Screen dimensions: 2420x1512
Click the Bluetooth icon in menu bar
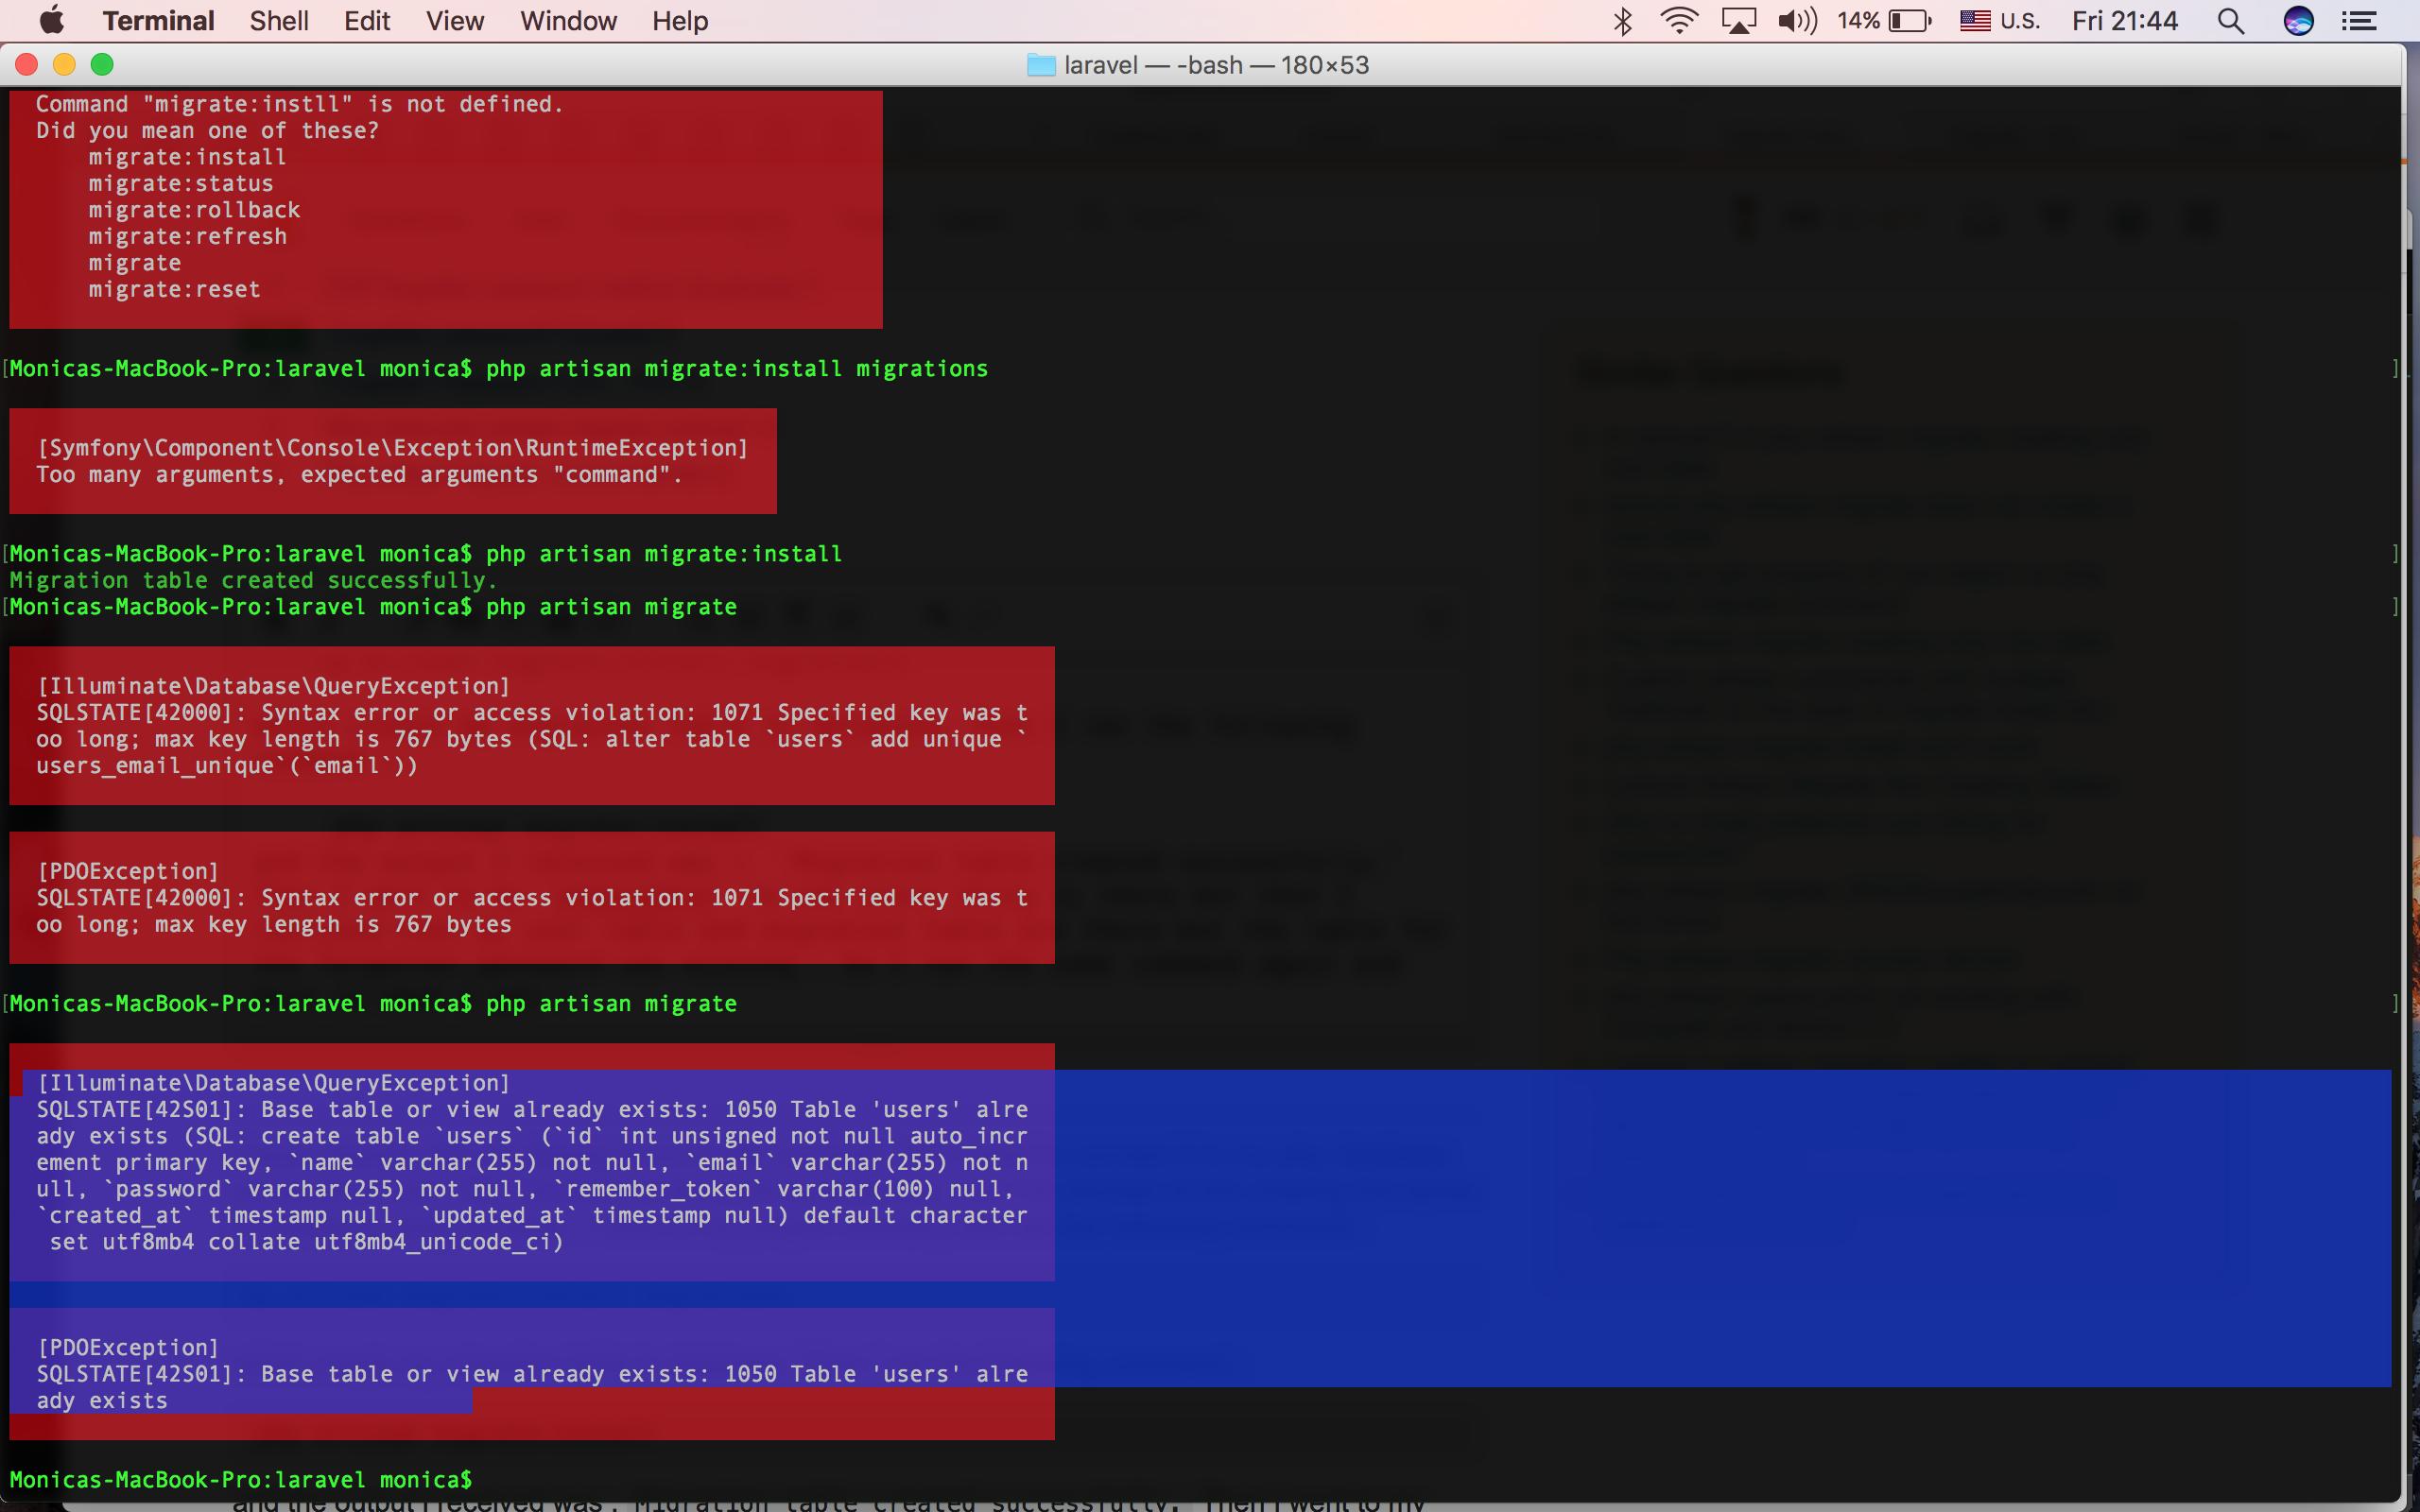tap(1620, 21)
